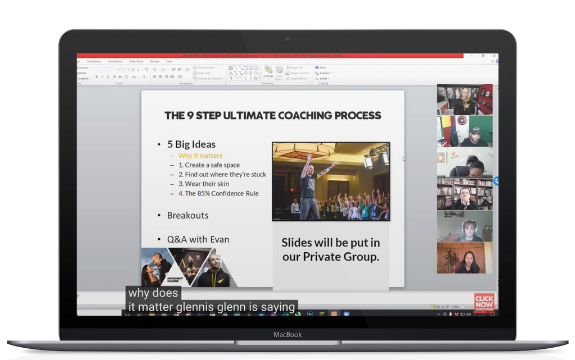This screenshot has height=360, width=575.
Task: Click the Convert to SmartArt icon
Action: coord(208,78)
